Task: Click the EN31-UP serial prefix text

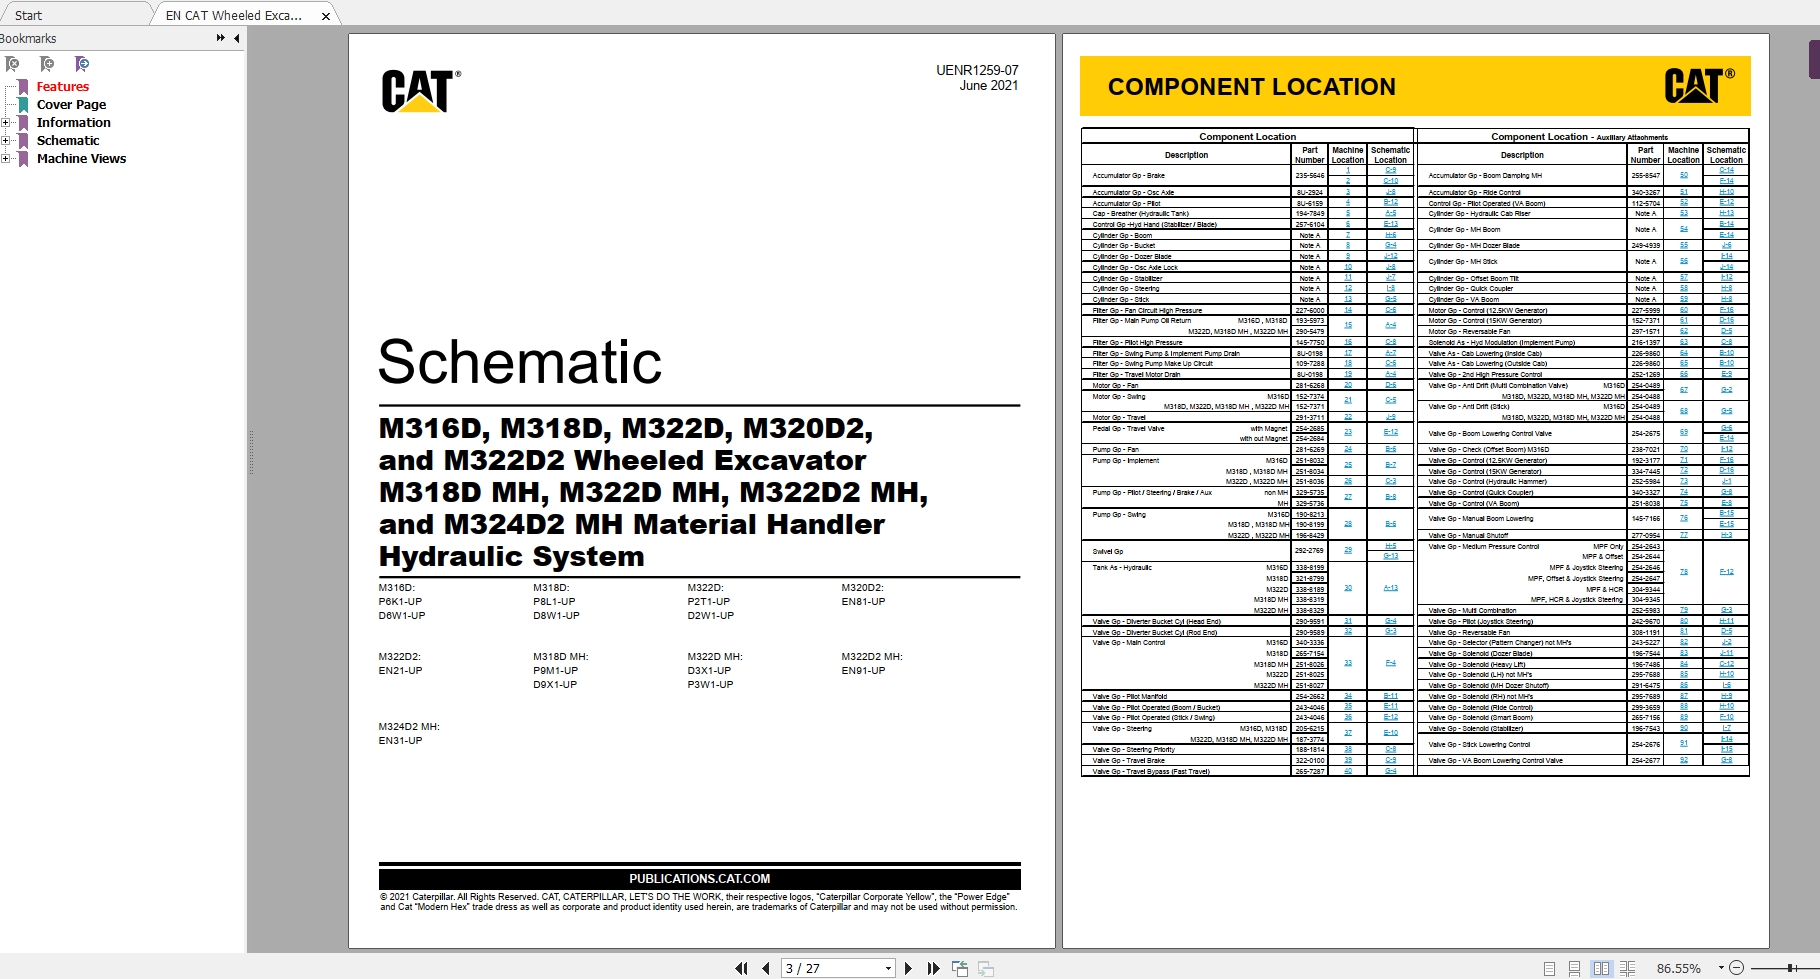Action: click(400, 741)
